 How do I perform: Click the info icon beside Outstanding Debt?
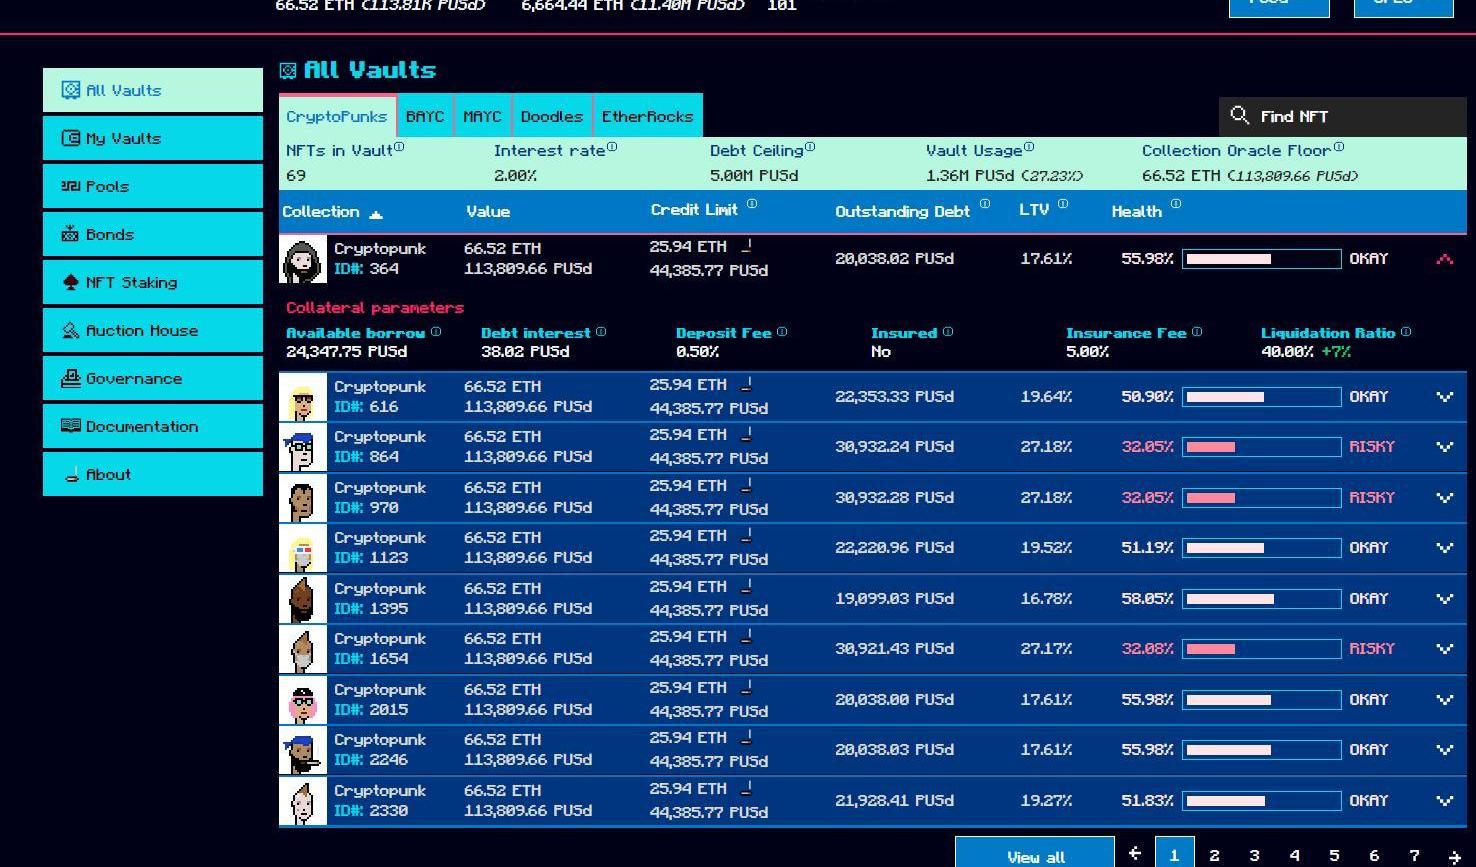[985, 204]
